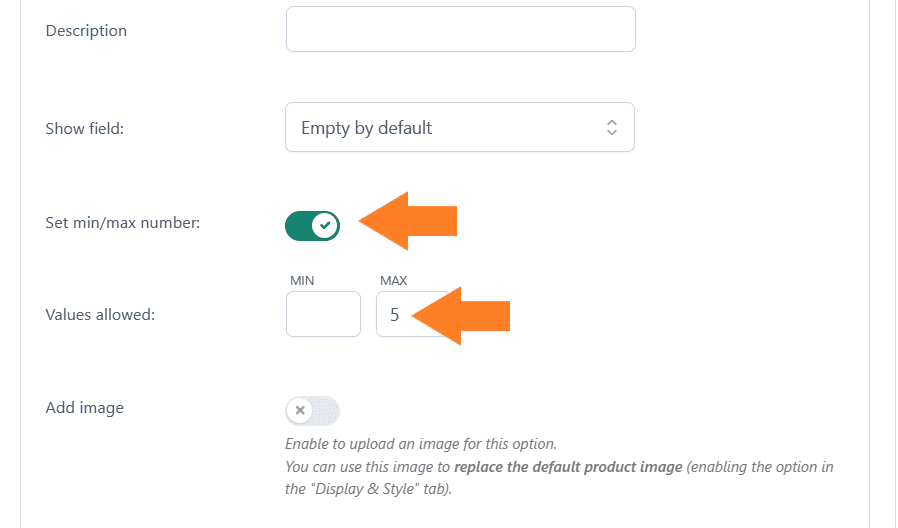Click into the Description text box

point(460,29)
